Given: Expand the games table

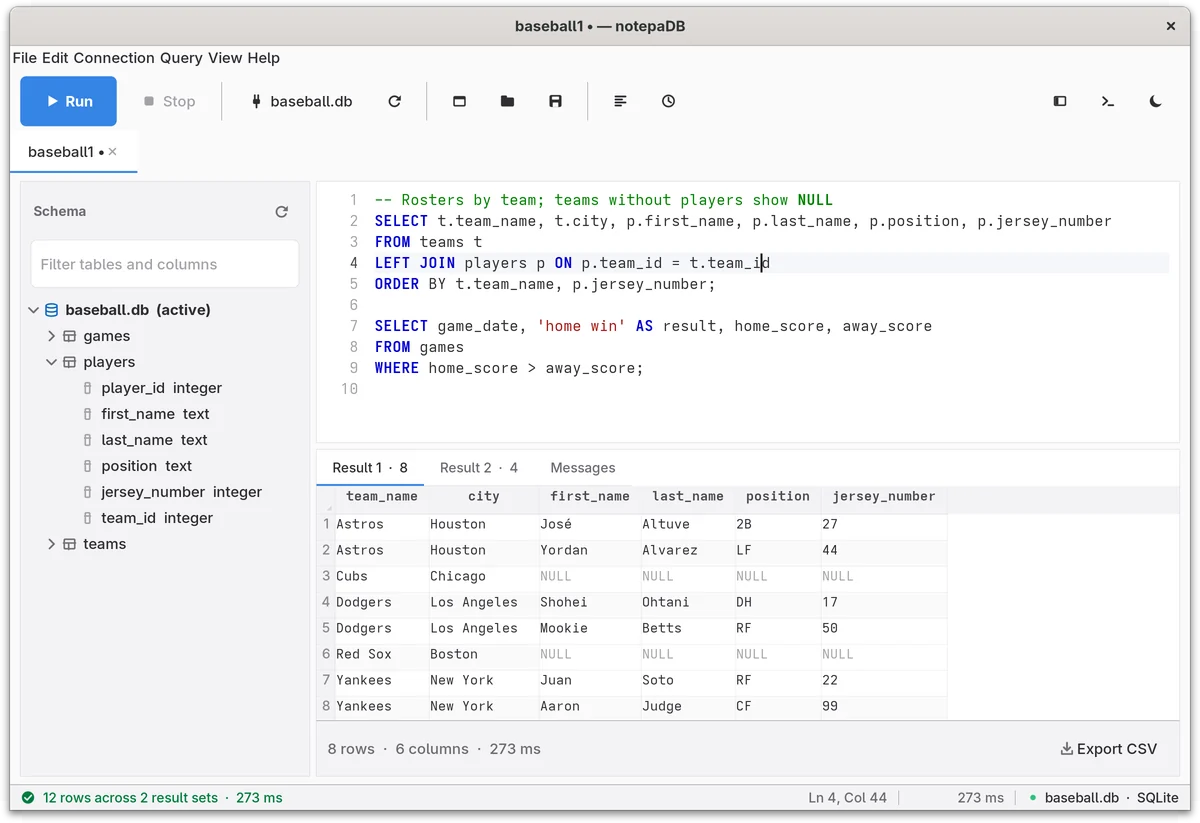Looking at the screenshot, I should 52,336.
